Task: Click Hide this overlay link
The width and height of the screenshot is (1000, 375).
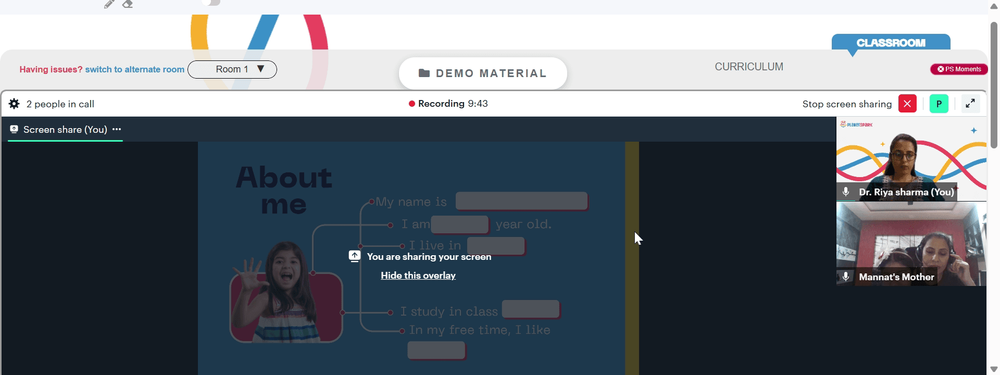Action: (x=418, y=276)
